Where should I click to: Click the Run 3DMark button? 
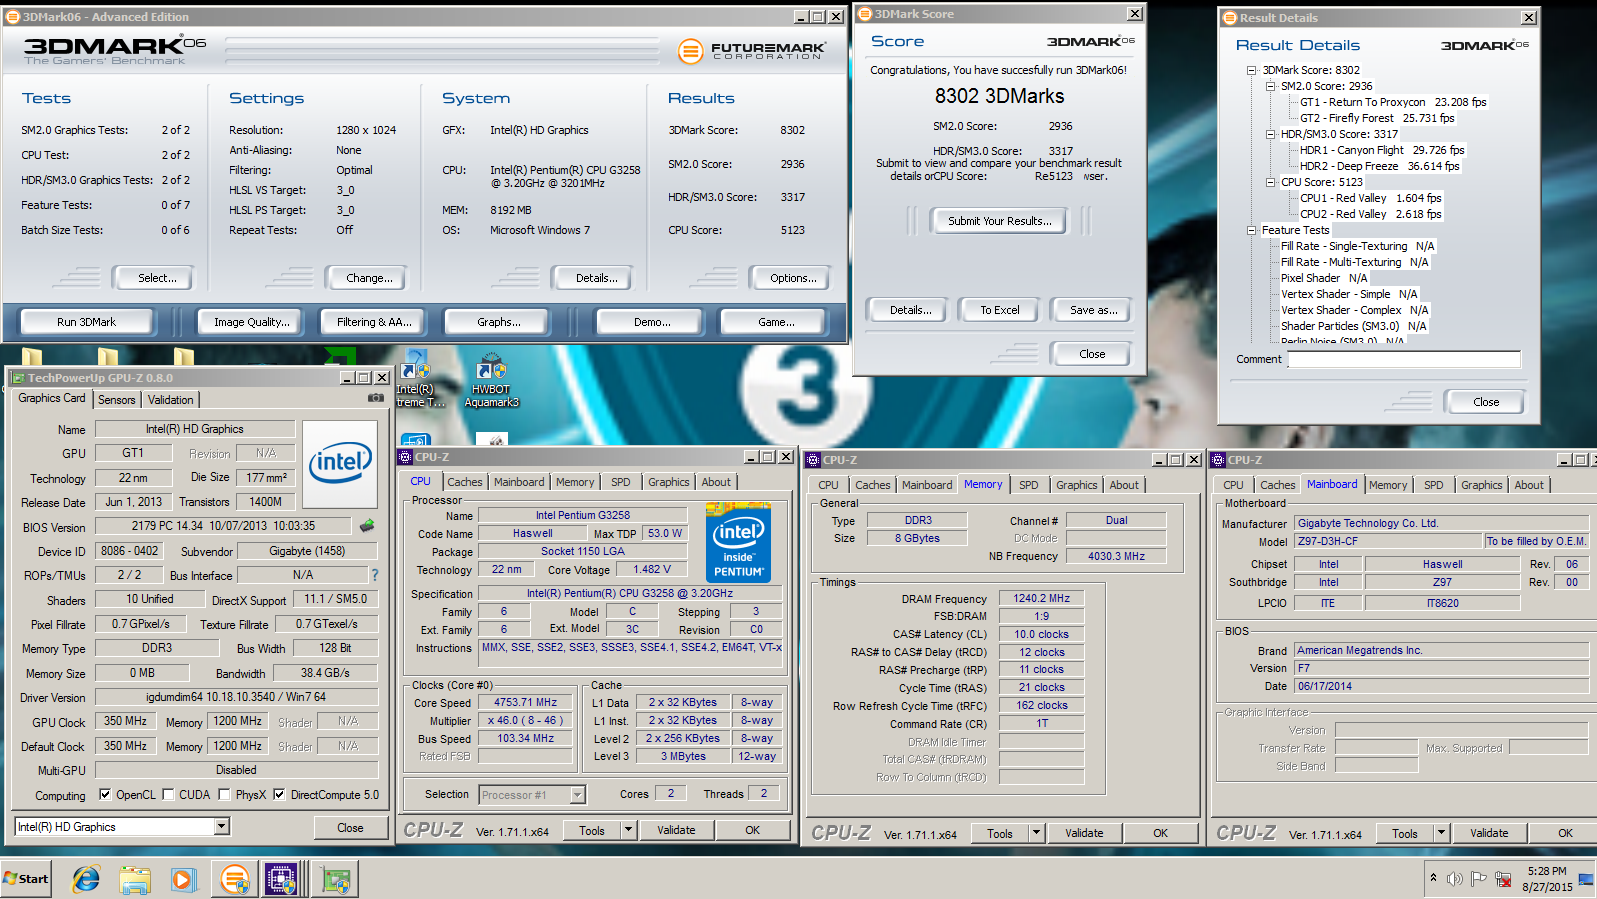[x=86, y=322]
